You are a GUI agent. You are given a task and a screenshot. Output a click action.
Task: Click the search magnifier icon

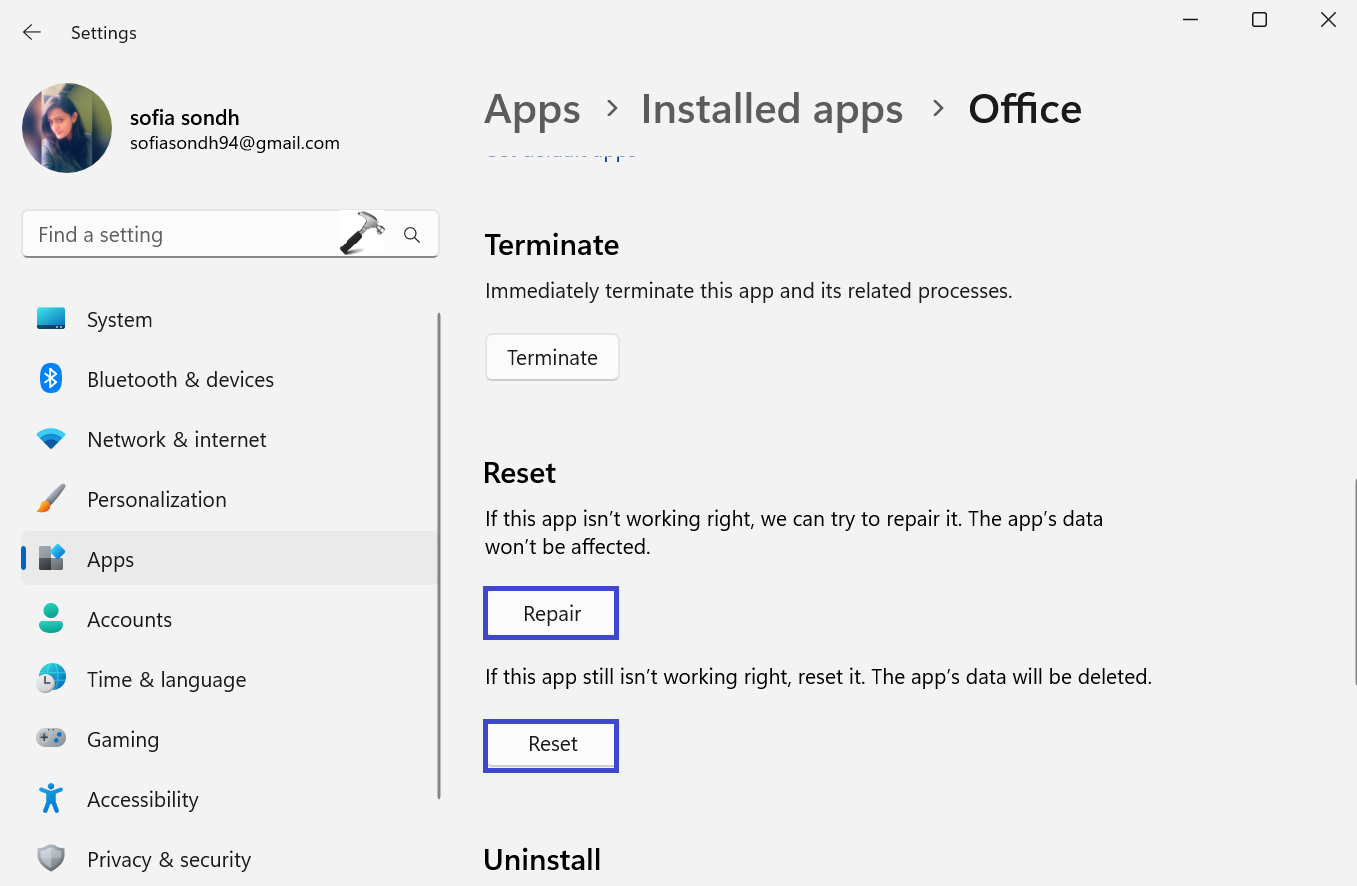point(412,235)
